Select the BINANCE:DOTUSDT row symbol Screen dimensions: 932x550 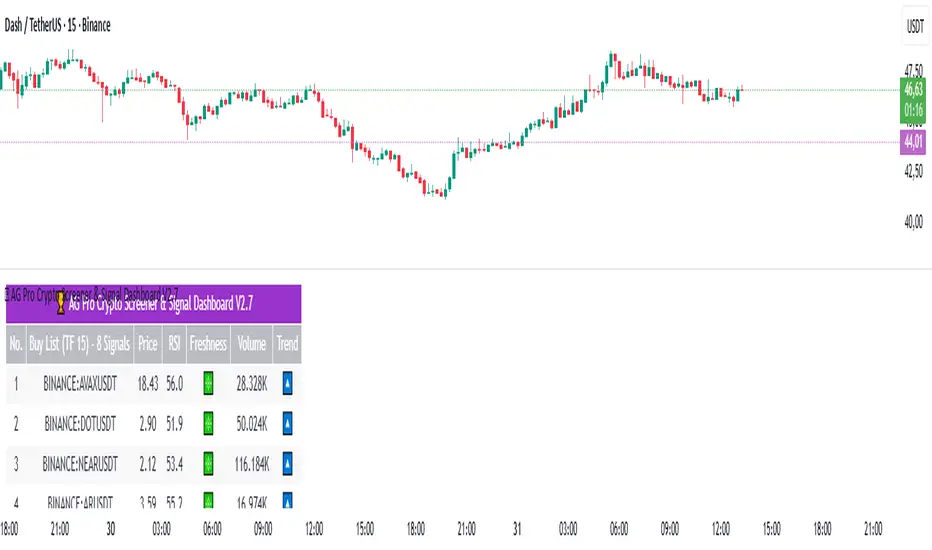[x=80, y=423]
